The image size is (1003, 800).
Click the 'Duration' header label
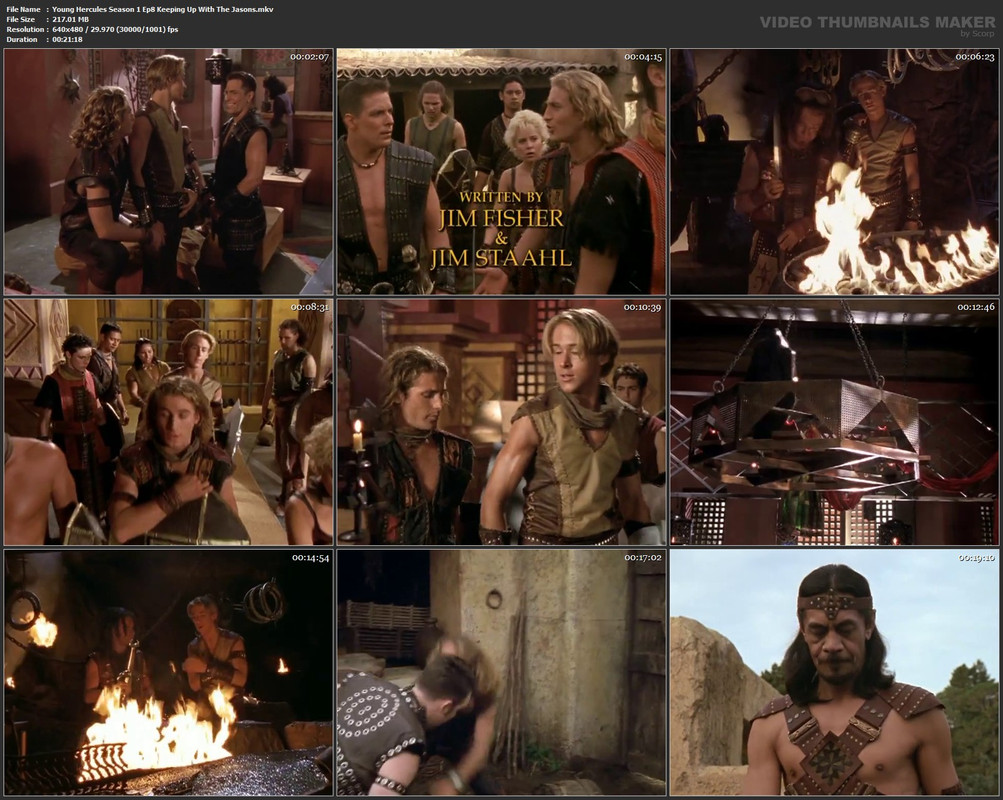tap(22, 40)
